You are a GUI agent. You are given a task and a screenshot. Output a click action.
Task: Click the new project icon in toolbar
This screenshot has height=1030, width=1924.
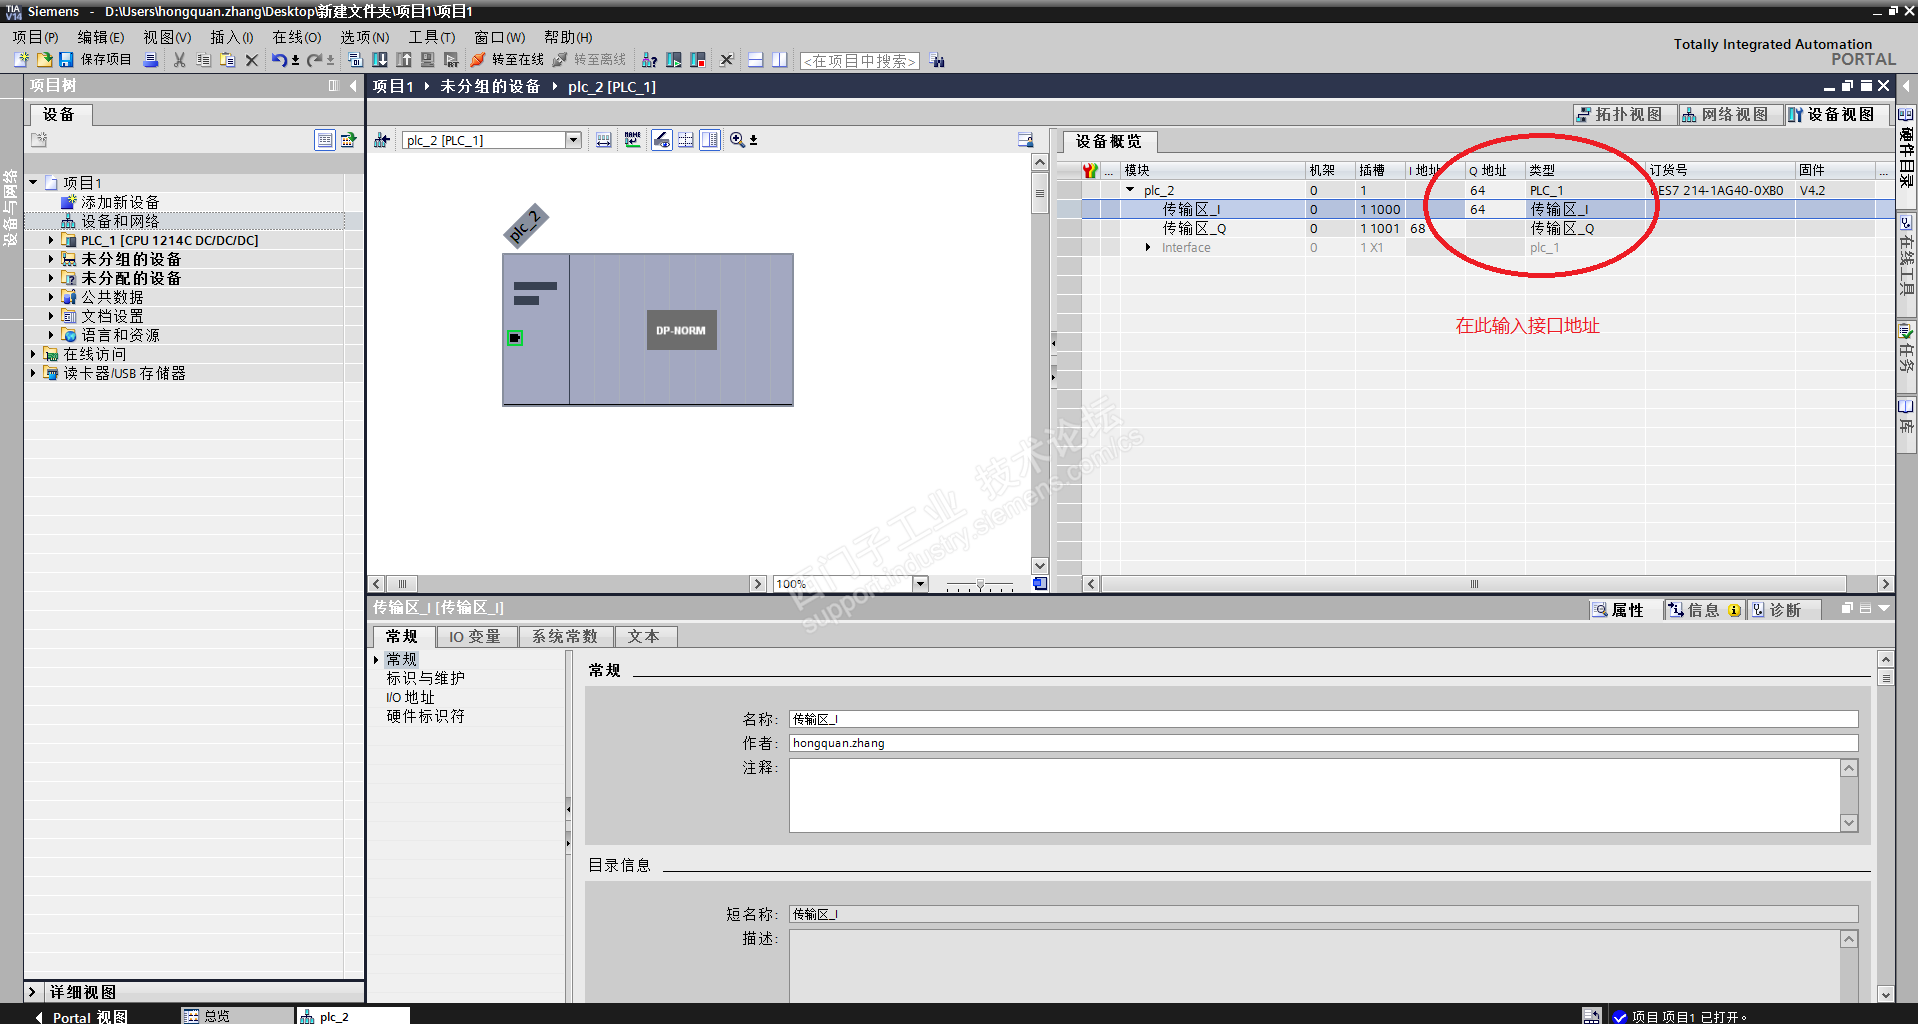click(x=21, y=60)
